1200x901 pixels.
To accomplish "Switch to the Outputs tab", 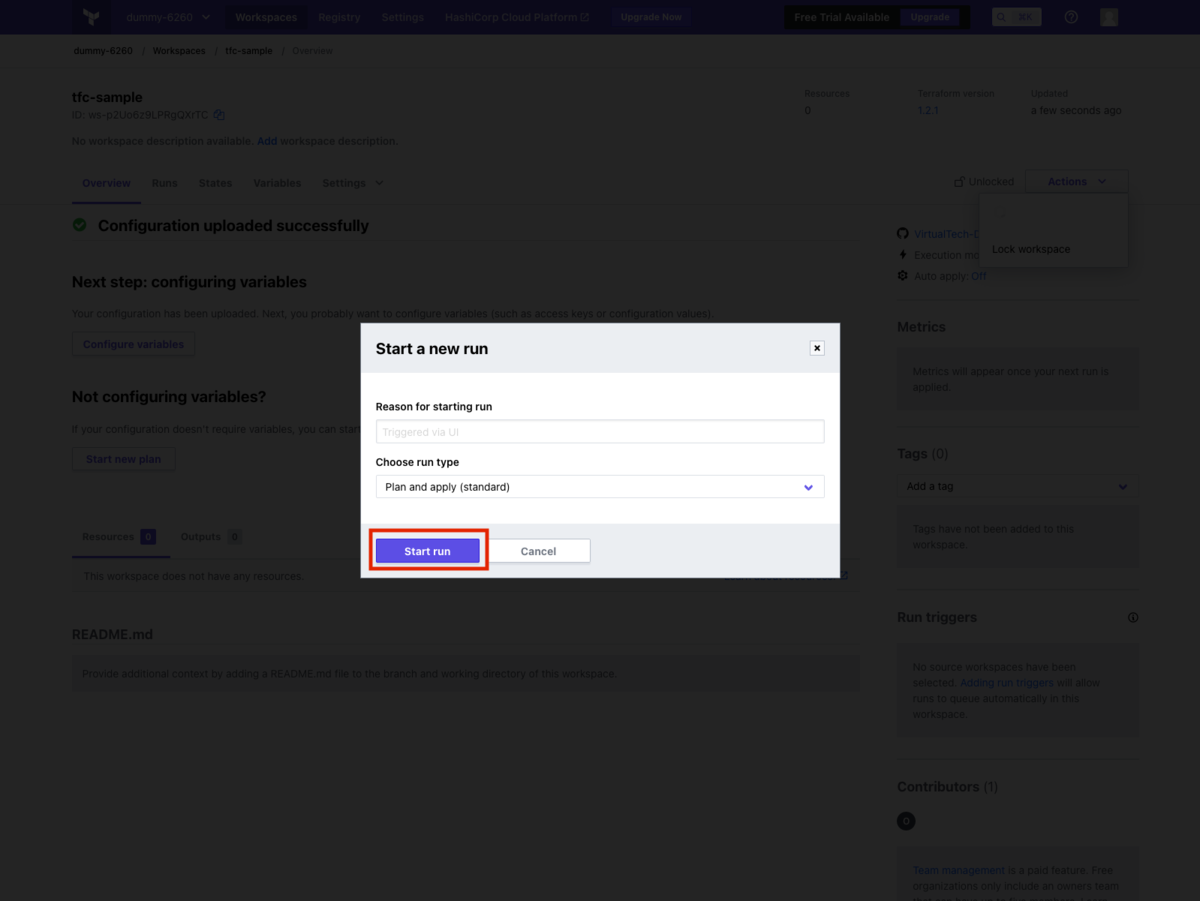I will [210, 537].
